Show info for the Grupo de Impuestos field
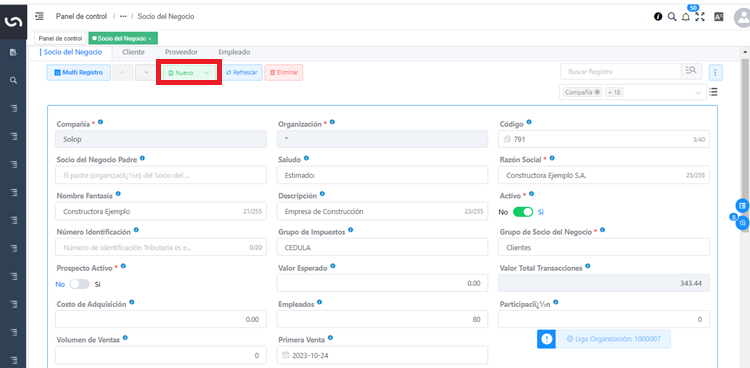Image resolution: width=750 pixels, height=368 pixels. pyautogui.click(x=351, y=230)
